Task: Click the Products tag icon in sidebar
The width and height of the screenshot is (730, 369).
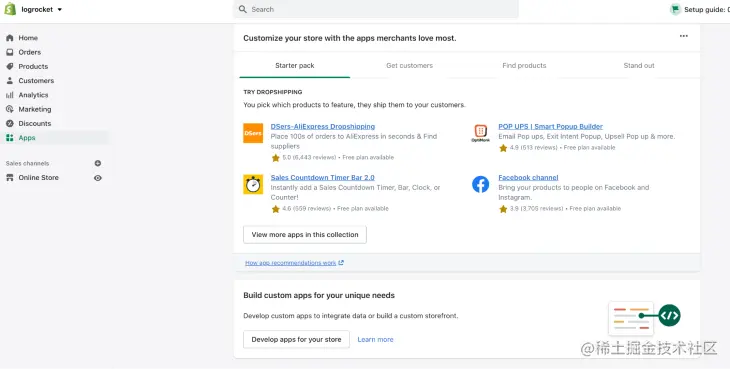Action: [10, 66]
